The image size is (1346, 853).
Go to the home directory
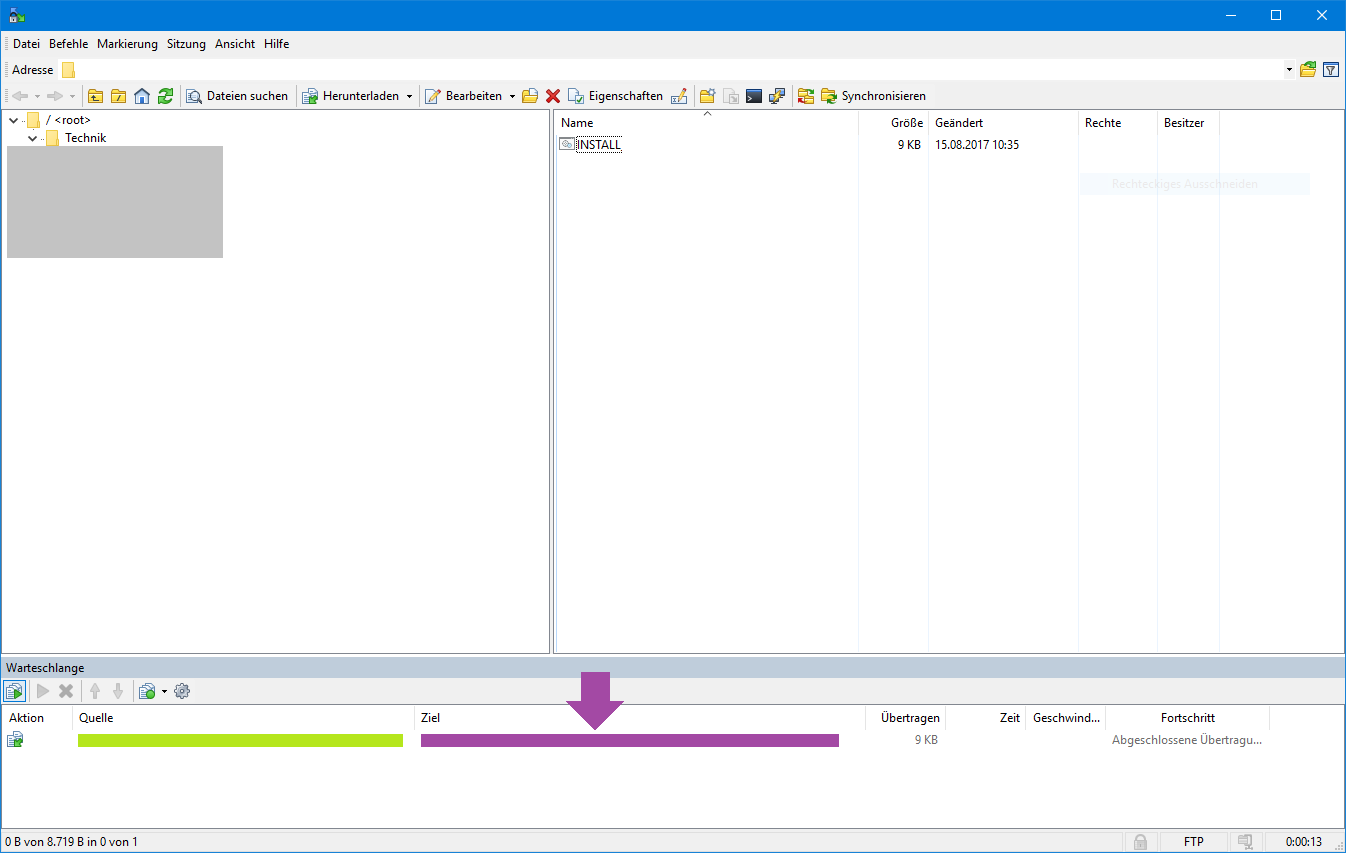coord(142,96)
